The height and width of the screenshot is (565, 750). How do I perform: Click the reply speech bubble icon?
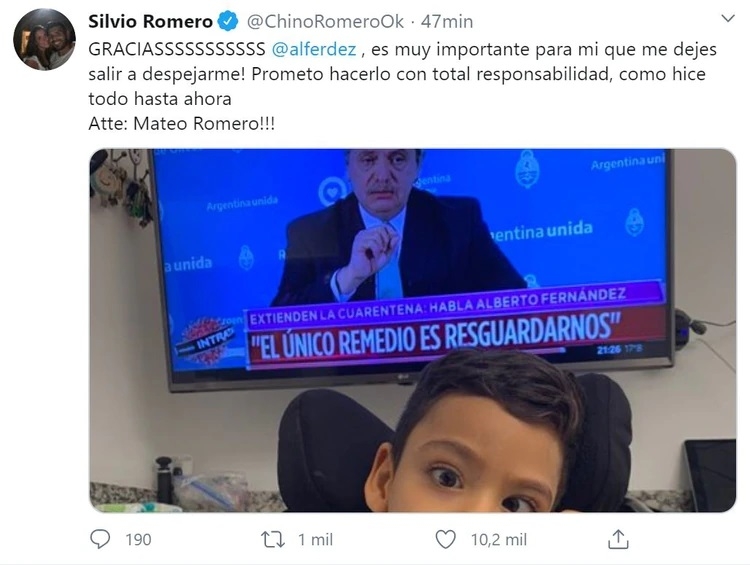pos(100,539)
